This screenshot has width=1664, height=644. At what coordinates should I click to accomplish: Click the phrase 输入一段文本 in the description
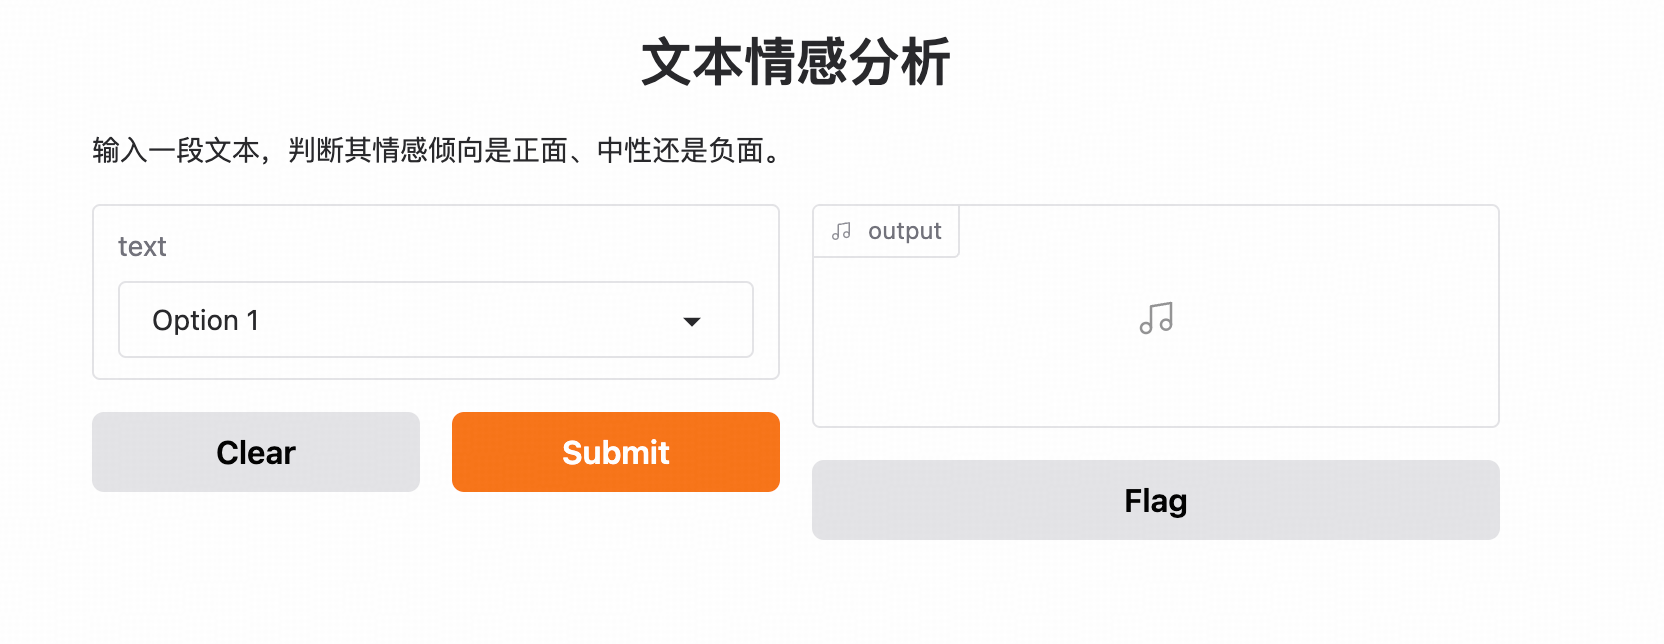point(176,151)
